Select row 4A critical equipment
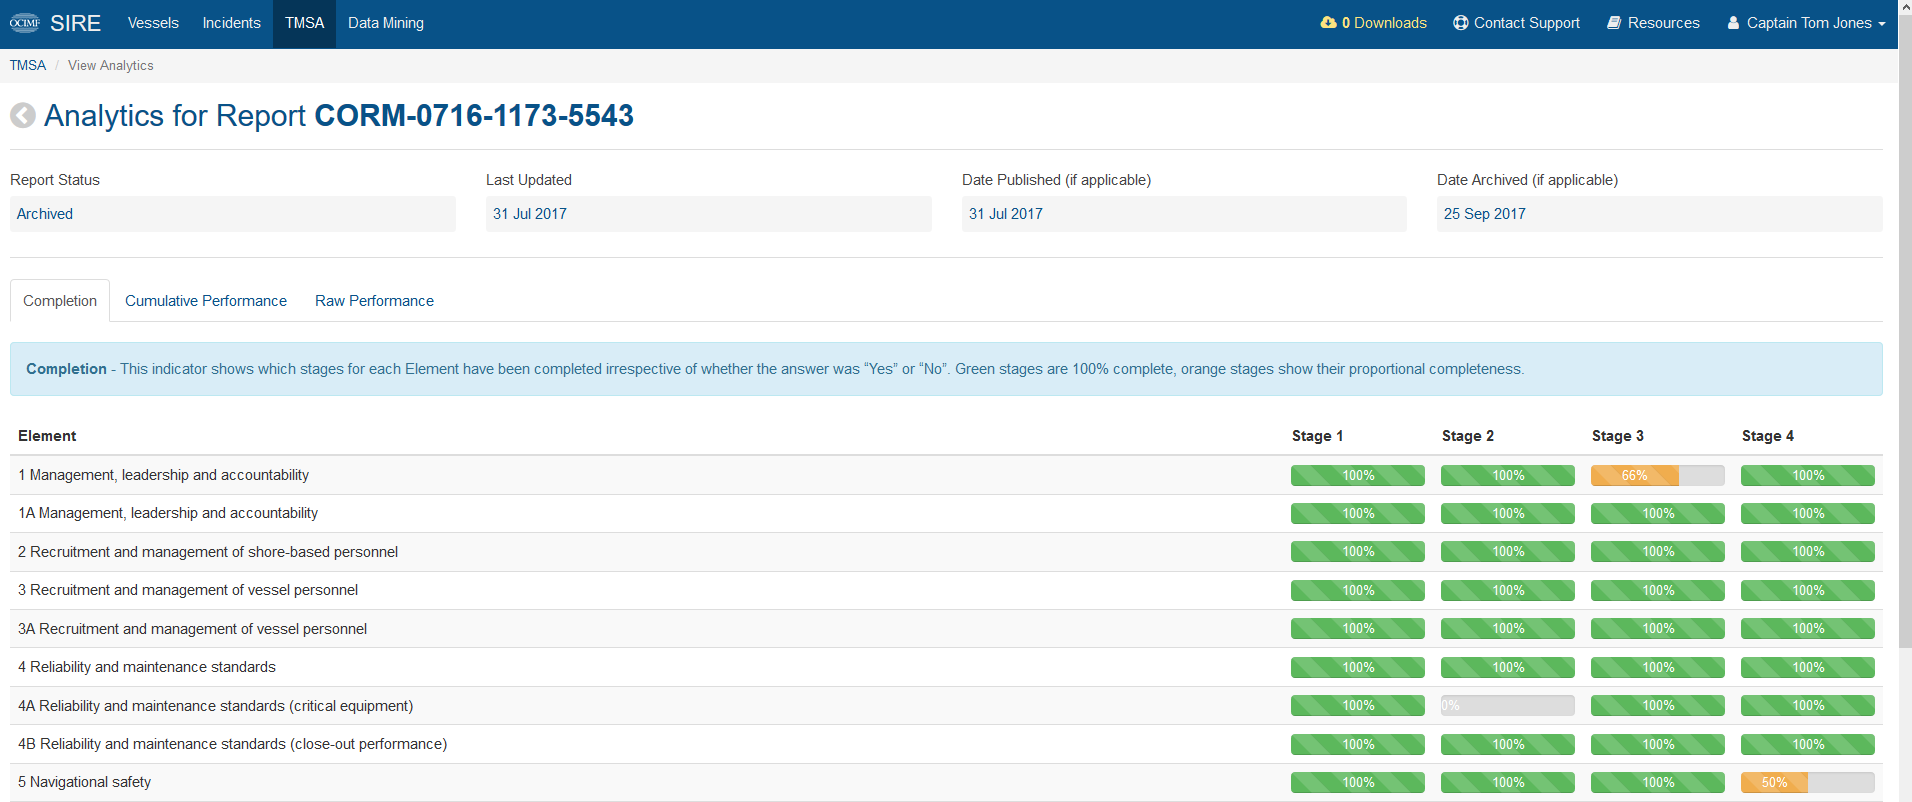 (946, 706)
